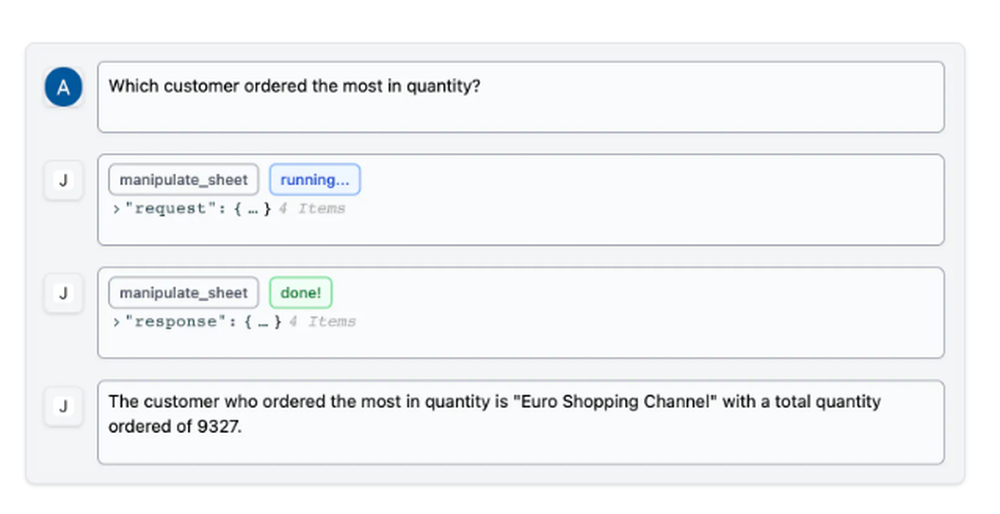Click "4 Items" beside the request object
Screen dimensions: 1000x514
[312, 209]
